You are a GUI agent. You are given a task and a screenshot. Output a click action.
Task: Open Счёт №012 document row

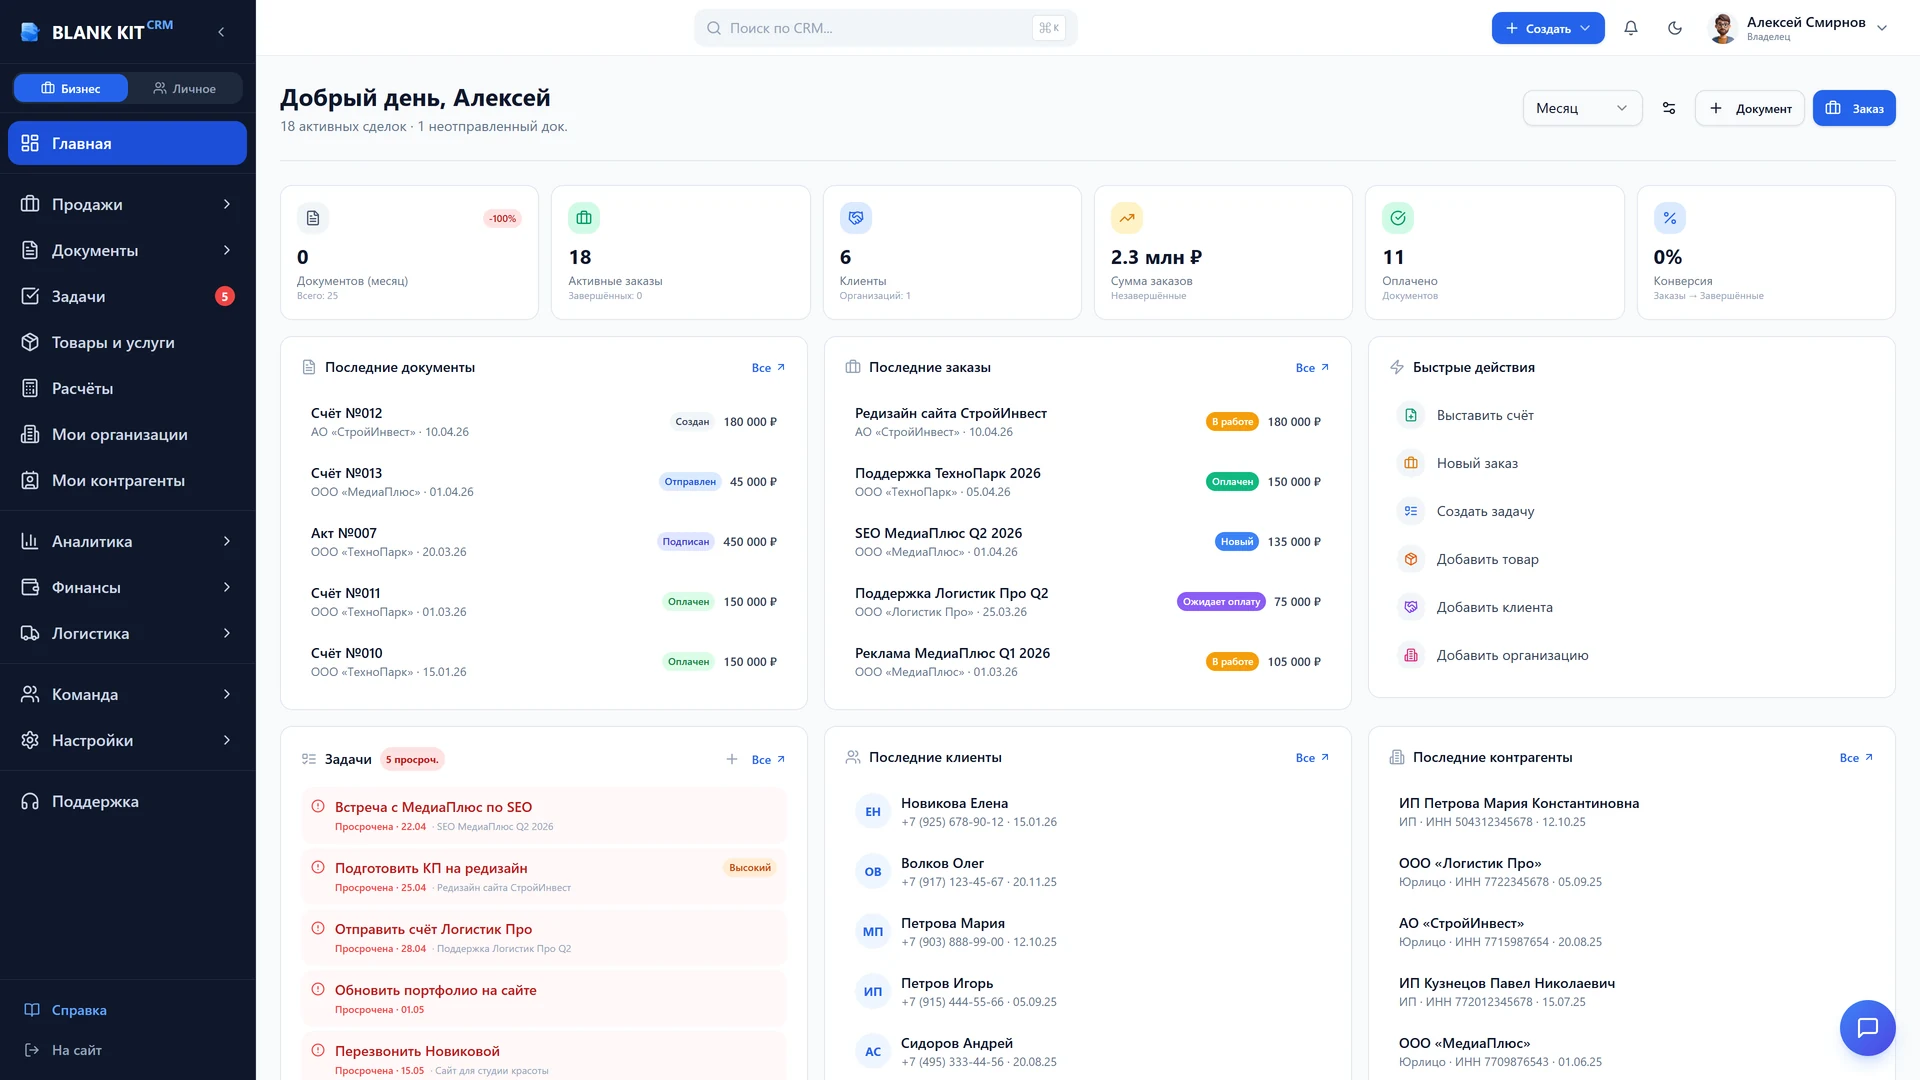[544, 422]
